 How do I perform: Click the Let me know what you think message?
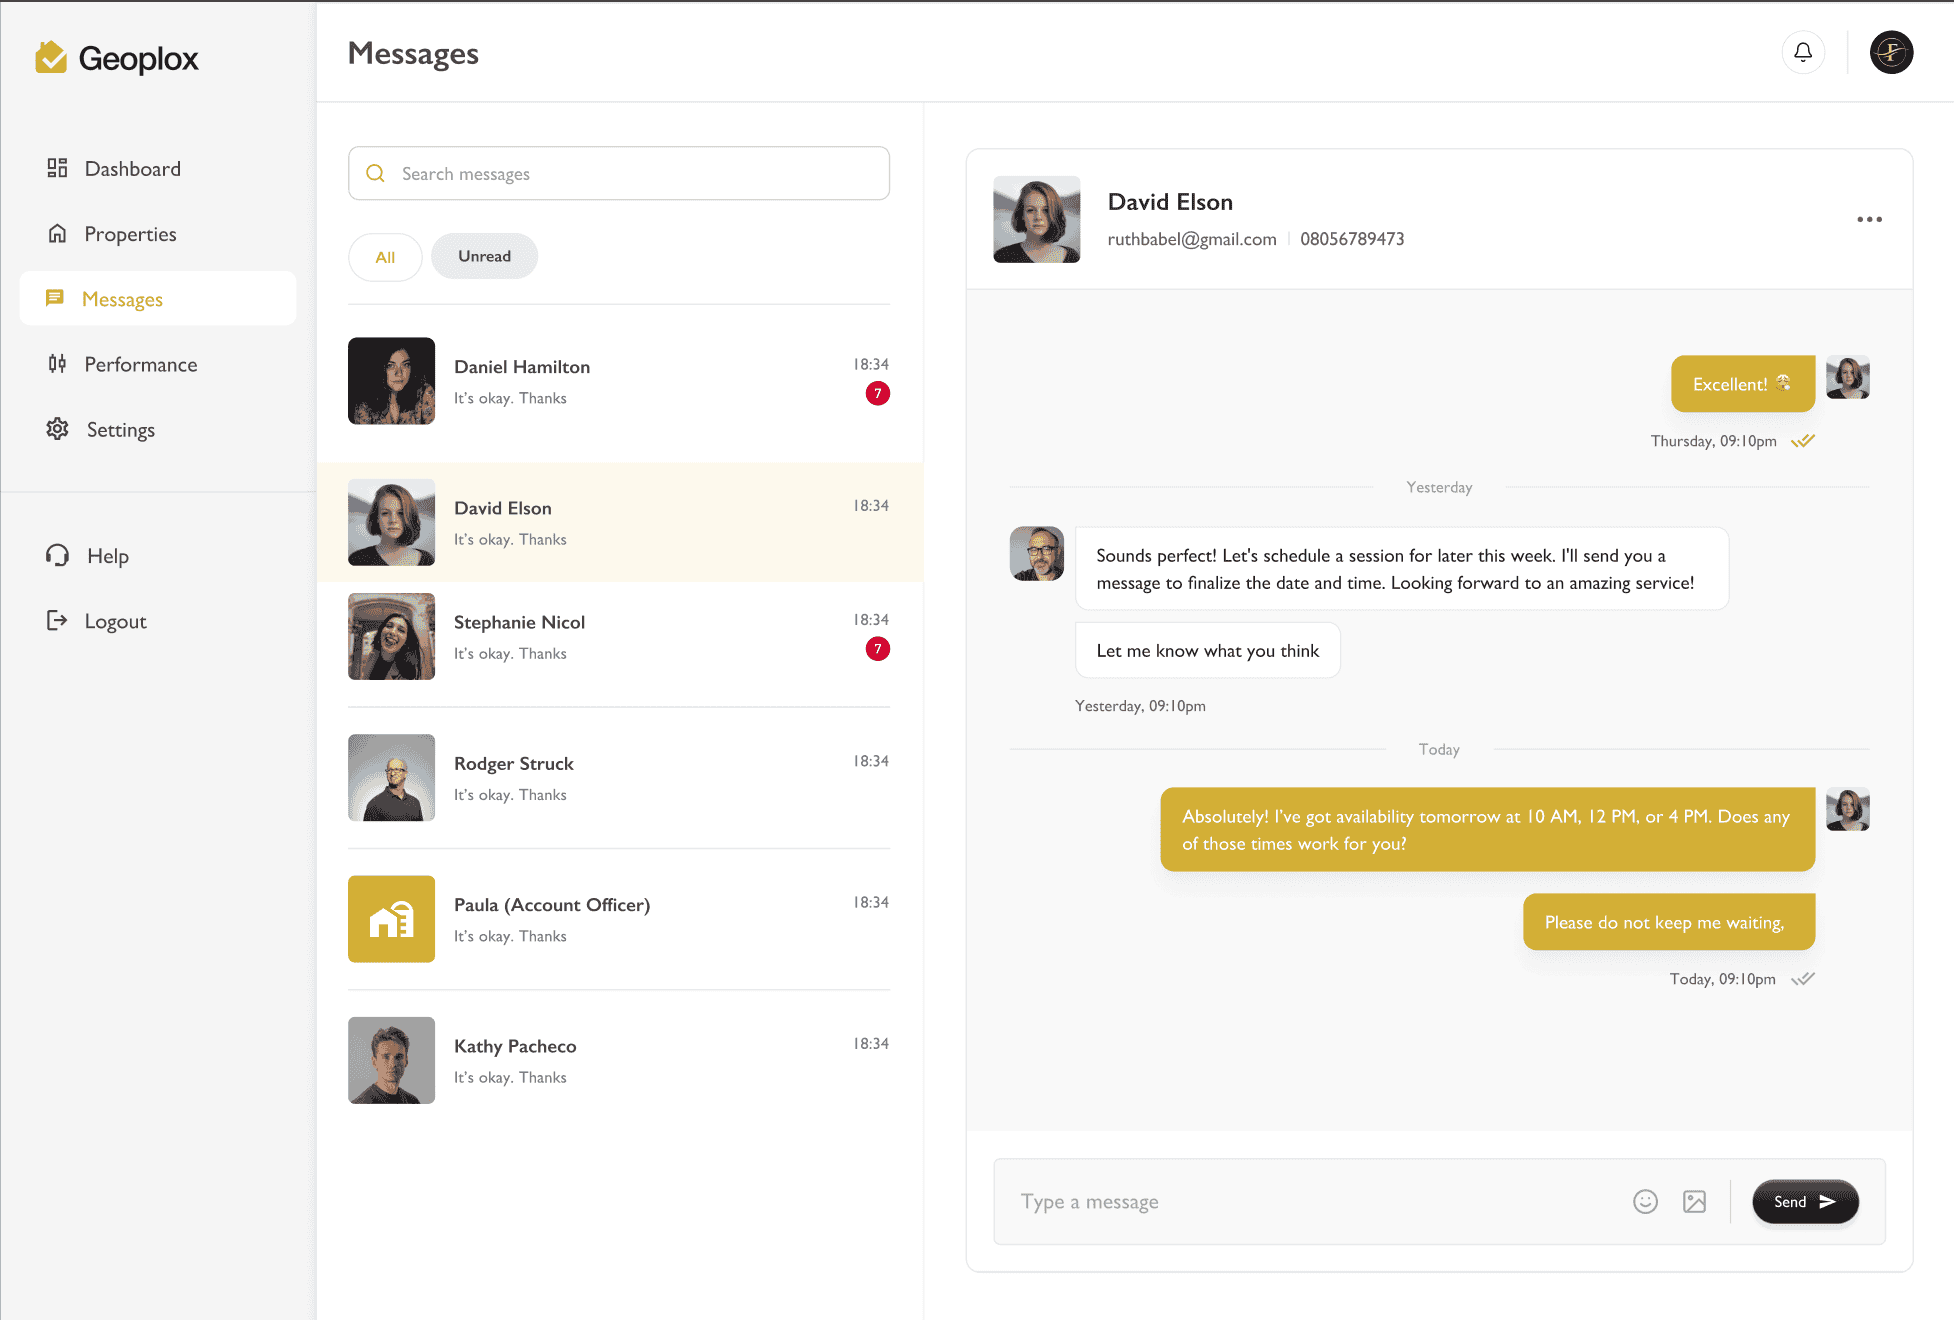(1207, 650)
